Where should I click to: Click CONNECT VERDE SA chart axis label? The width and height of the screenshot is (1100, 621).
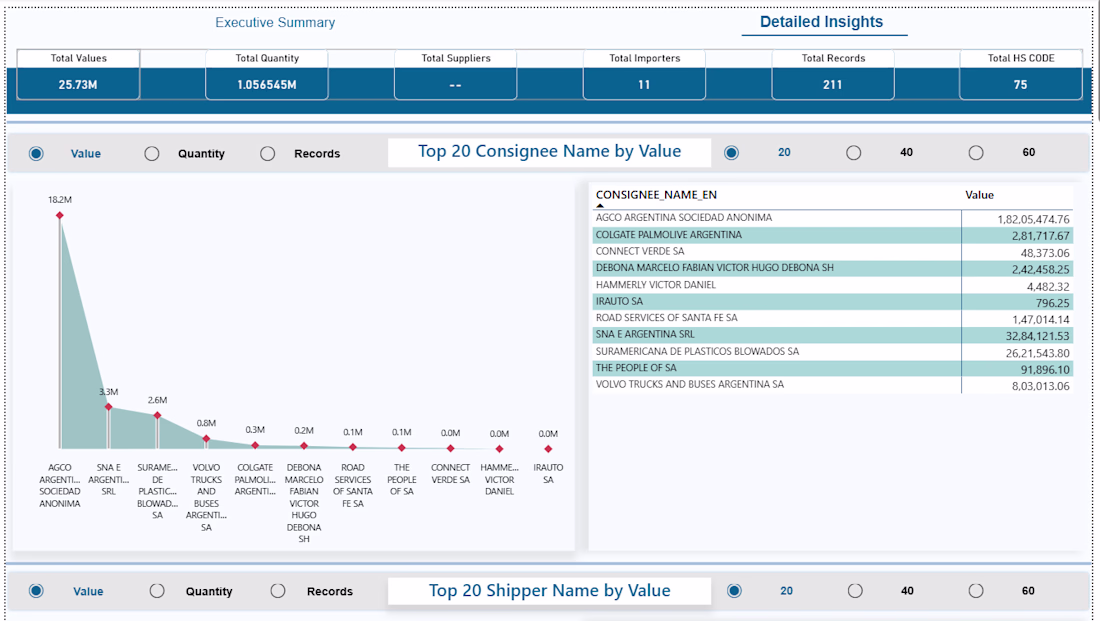point(450,474)
